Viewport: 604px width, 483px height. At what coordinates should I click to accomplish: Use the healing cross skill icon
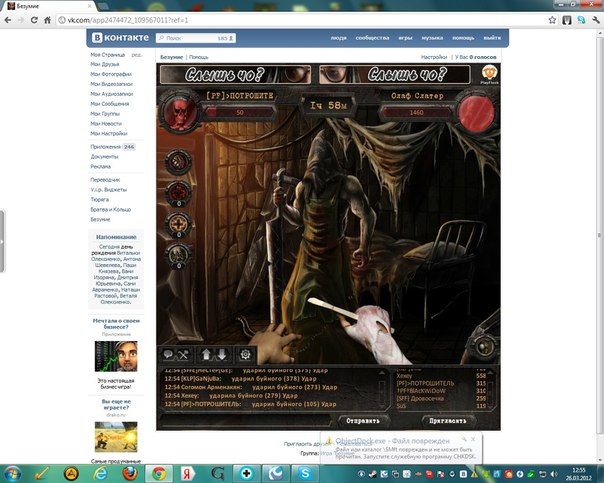point(178,224)
